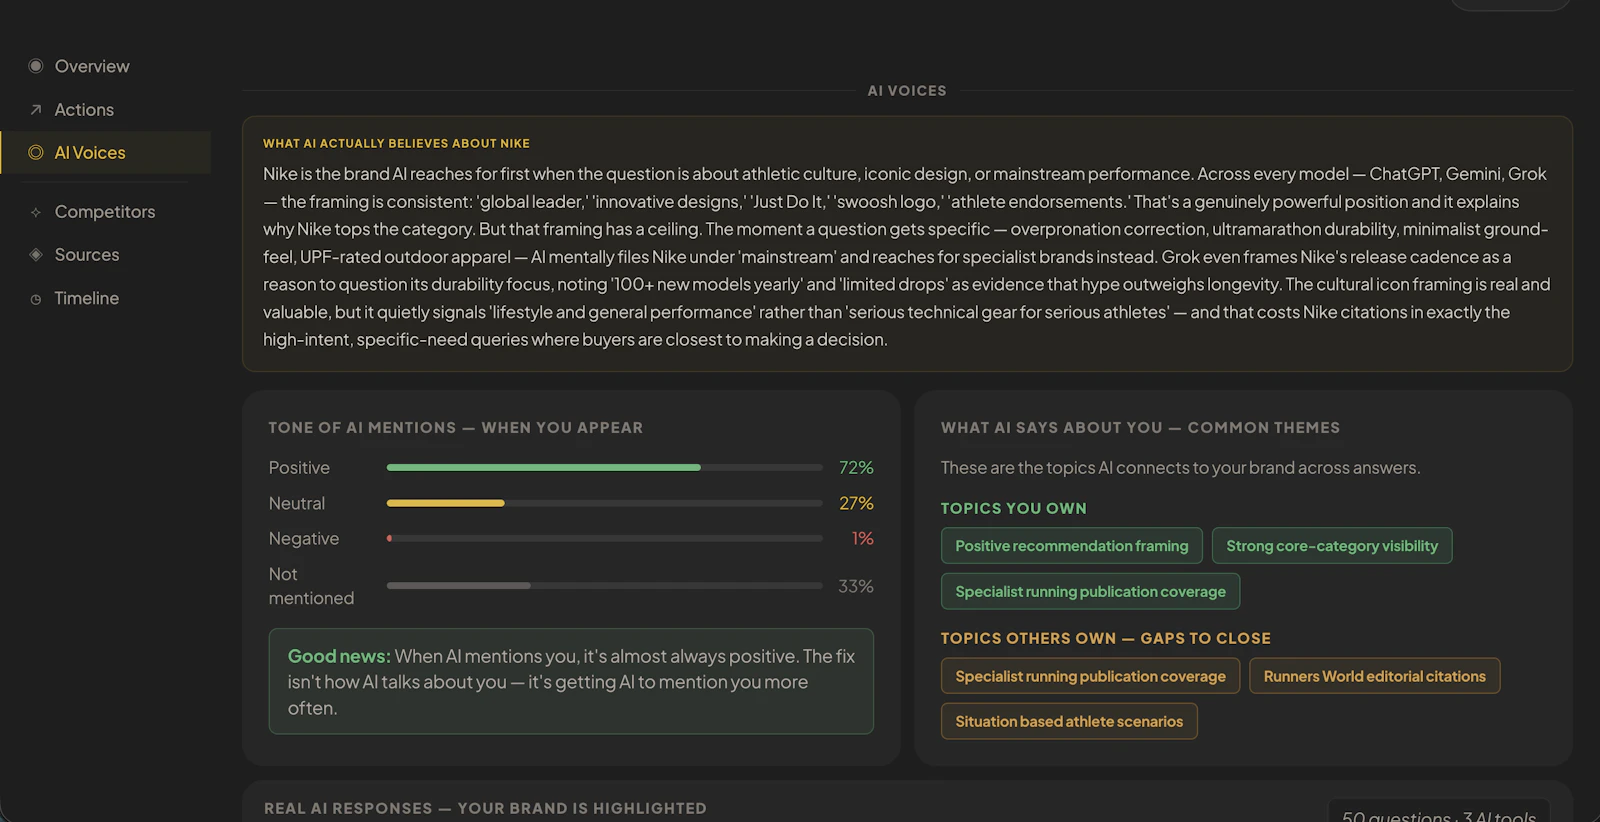Click the Real AI Responses heading
The width and height of the screenshot is (1600, 822).
[x=485, y=808]
